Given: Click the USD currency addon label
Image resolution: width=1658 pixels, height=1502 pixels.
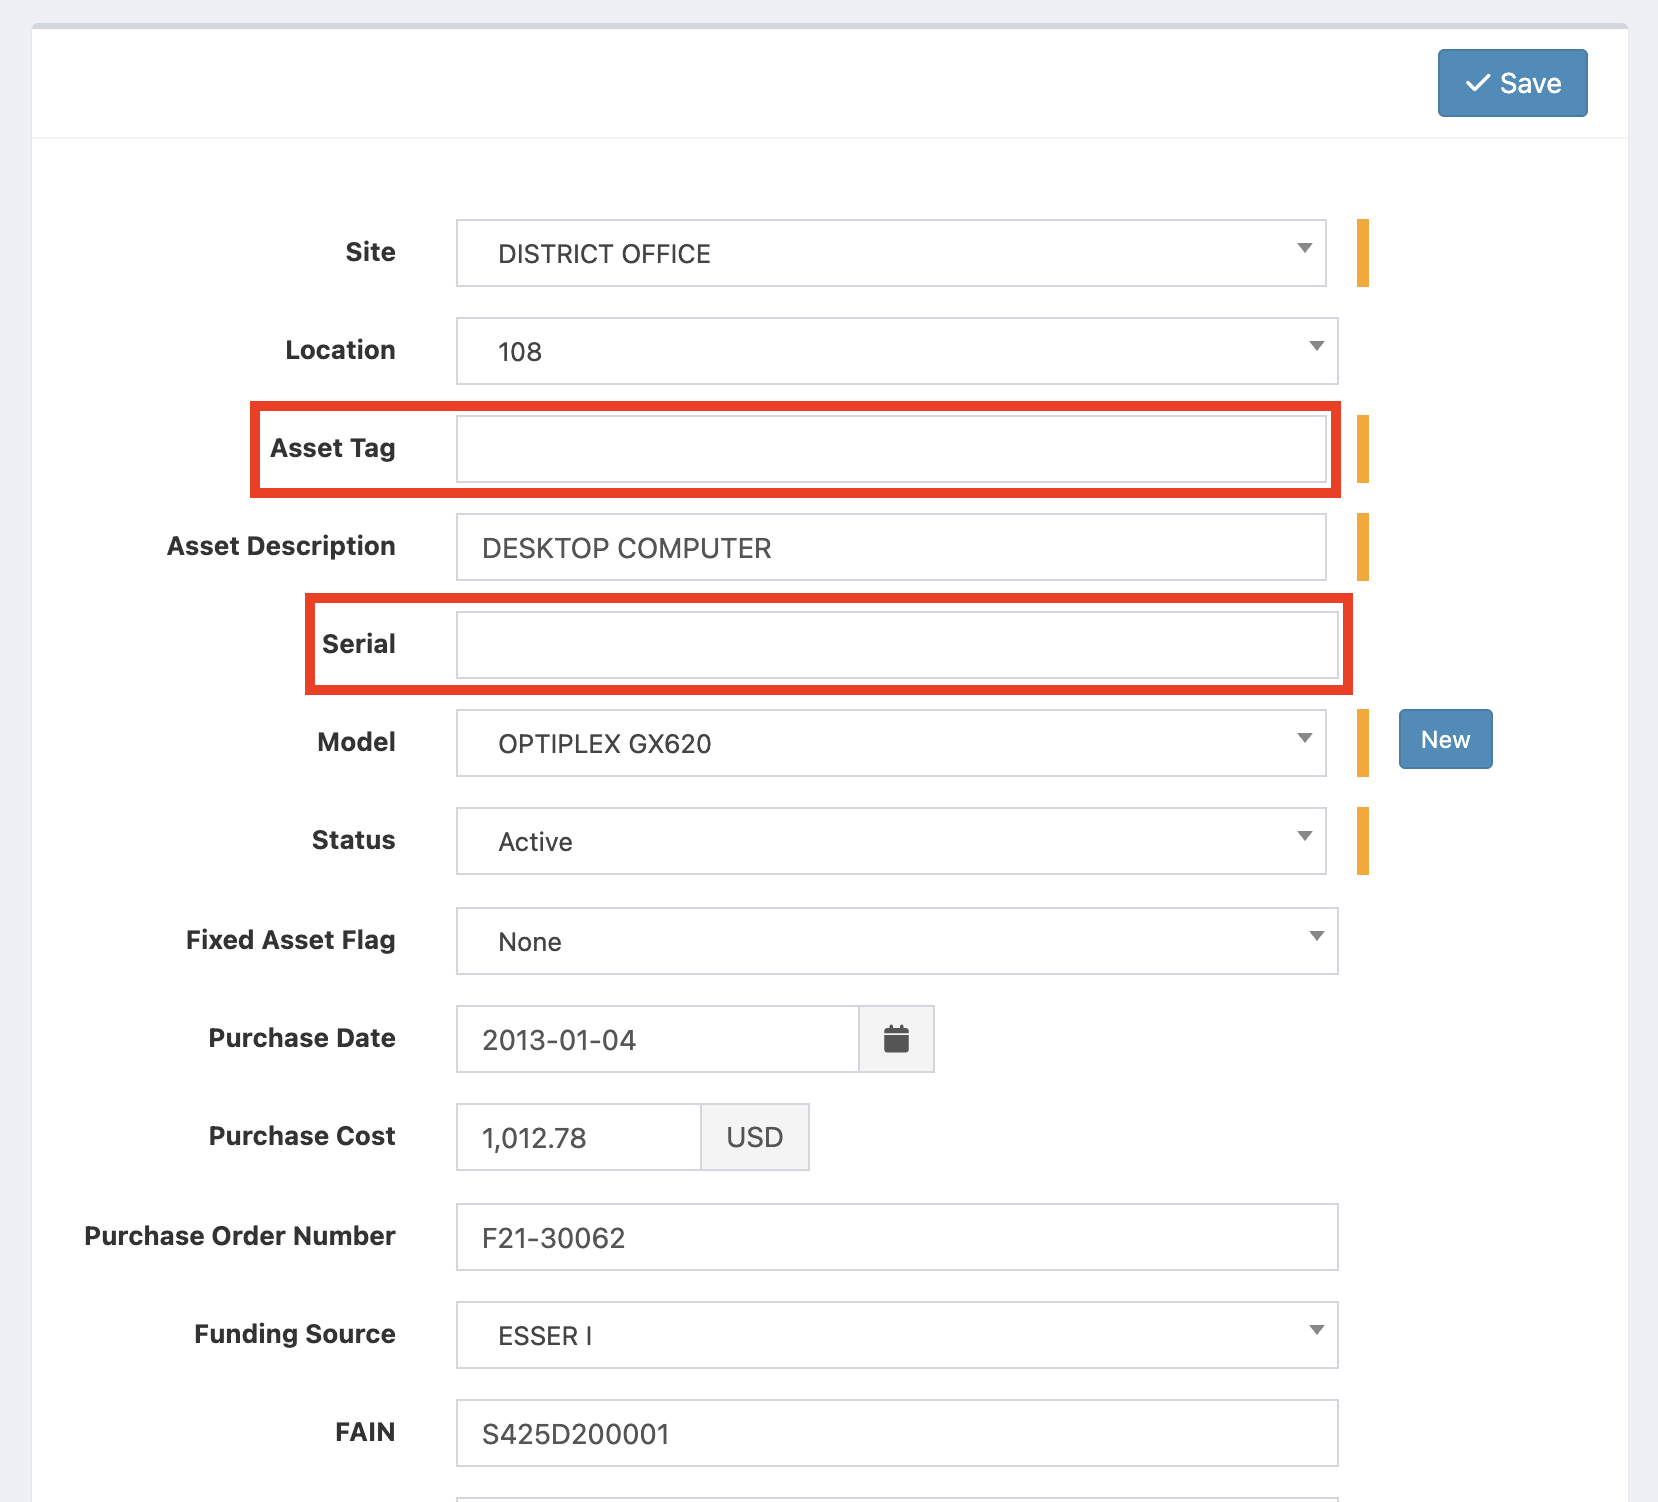Looking at the screenshot, I should click(x=754, y=1137).
